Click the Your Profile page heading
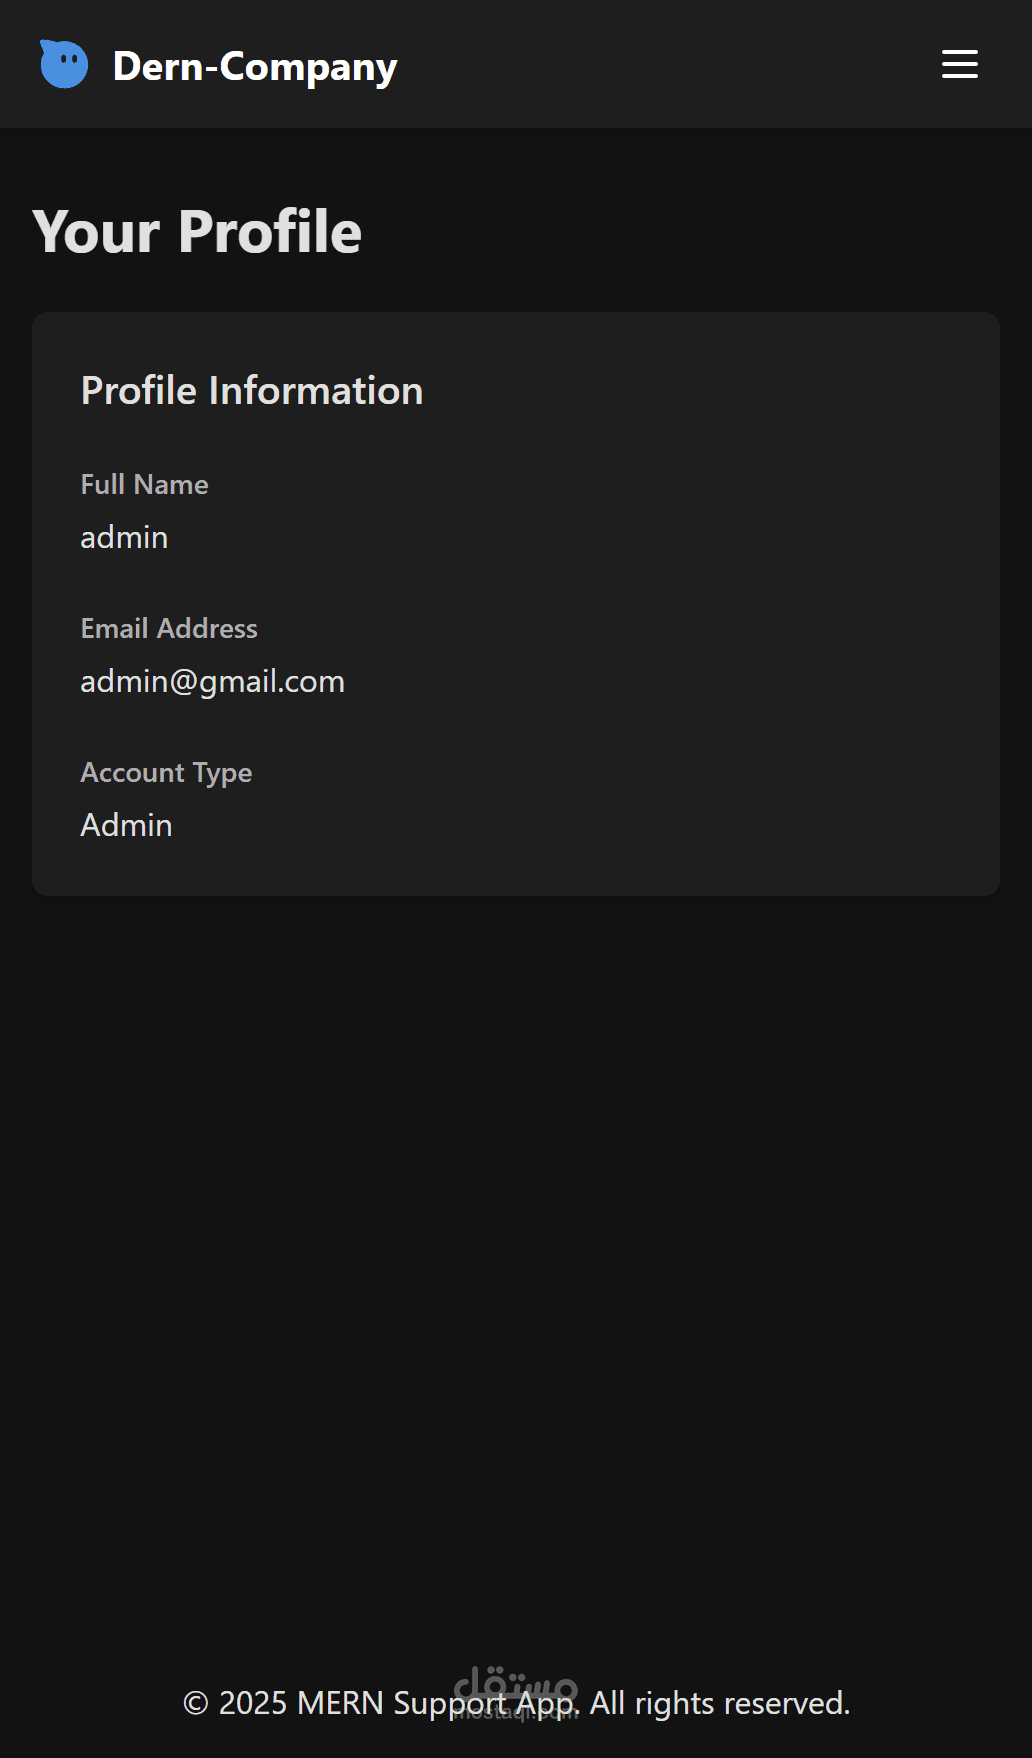The image size is (1032, 1758). [x=197, y=232]
